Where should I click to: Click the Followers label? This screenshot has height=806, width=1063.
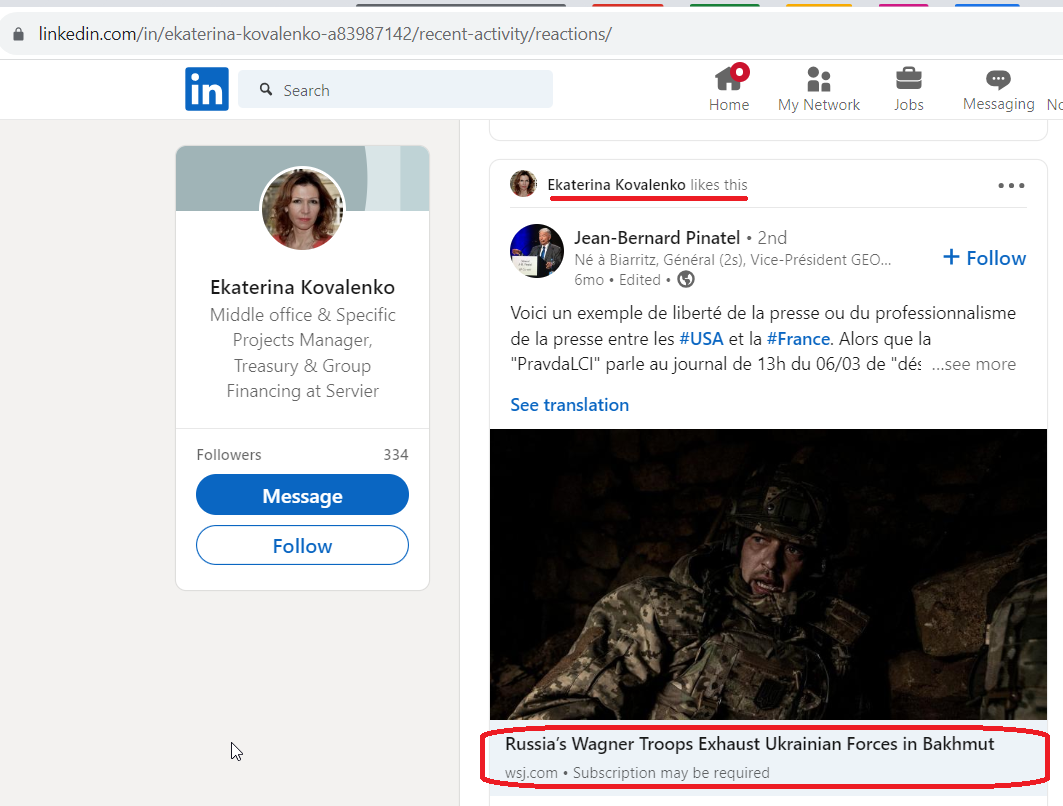tap(229, 455)
